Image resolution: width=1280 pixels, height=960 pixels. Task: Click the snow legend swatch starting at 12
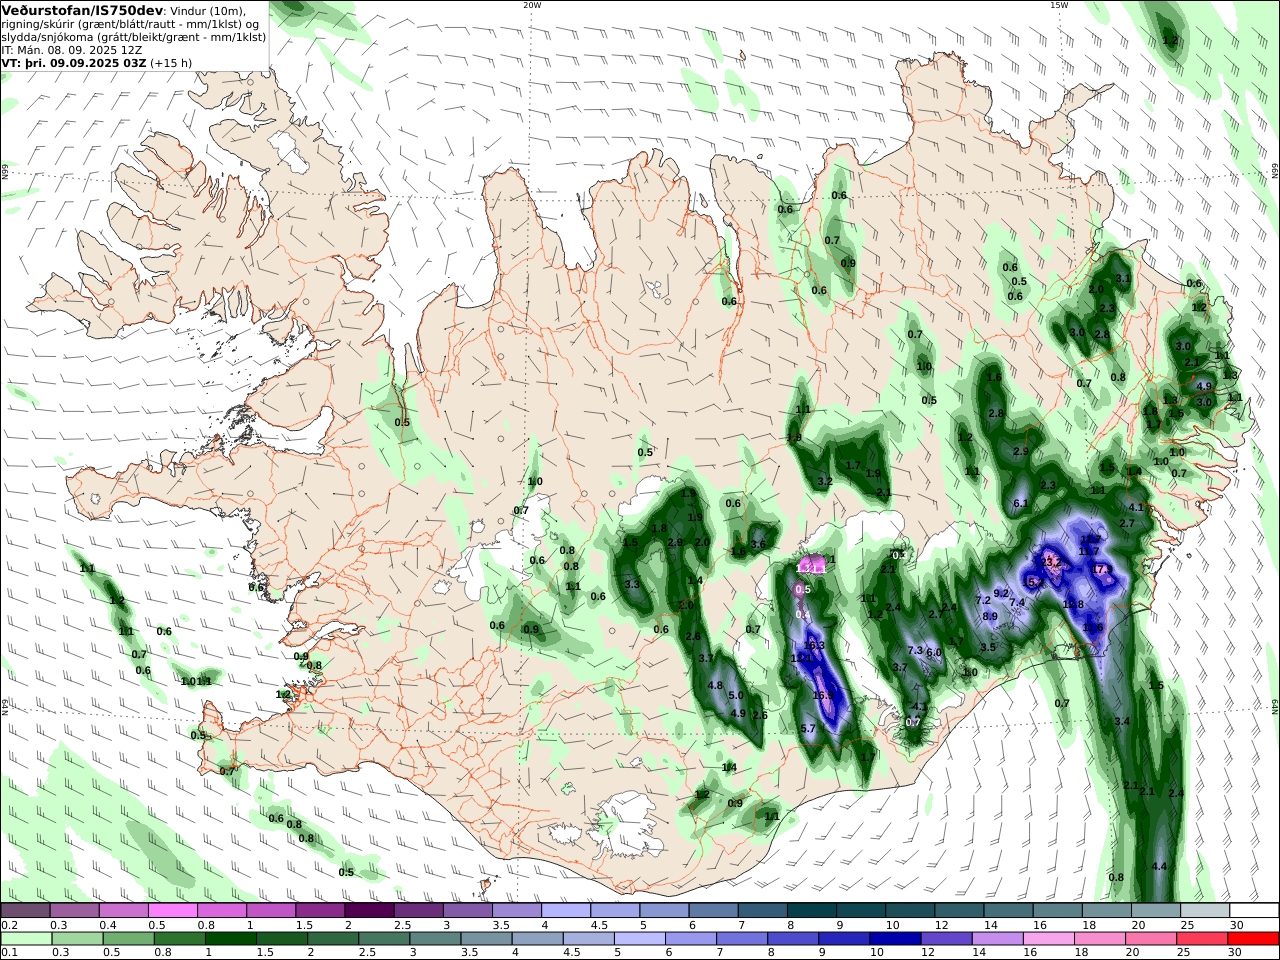pos(960,911)
